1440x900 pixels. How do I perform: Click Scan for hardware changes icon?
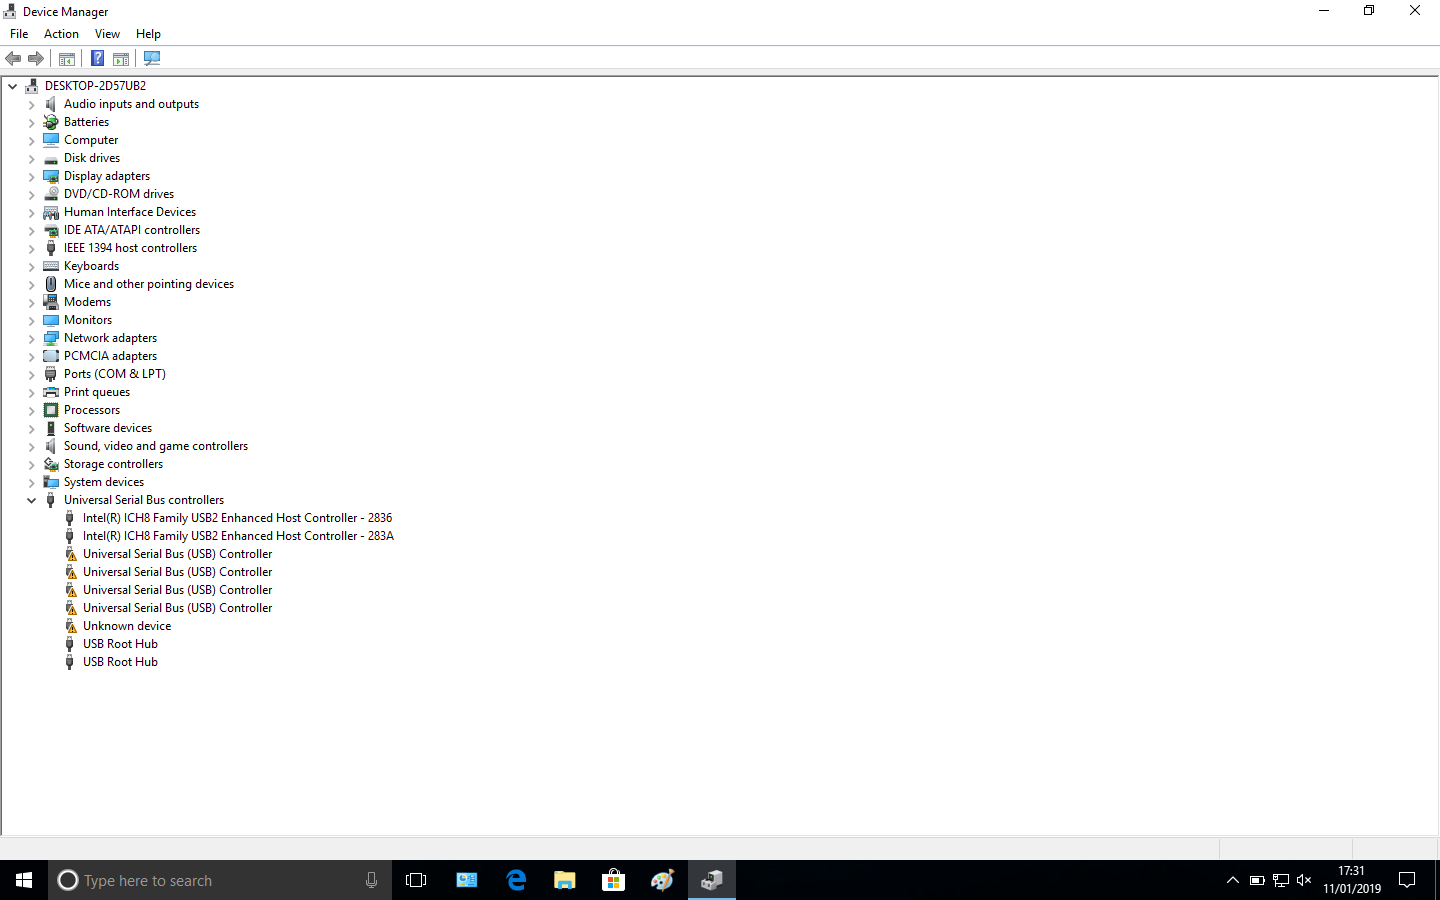click(152, 58)
